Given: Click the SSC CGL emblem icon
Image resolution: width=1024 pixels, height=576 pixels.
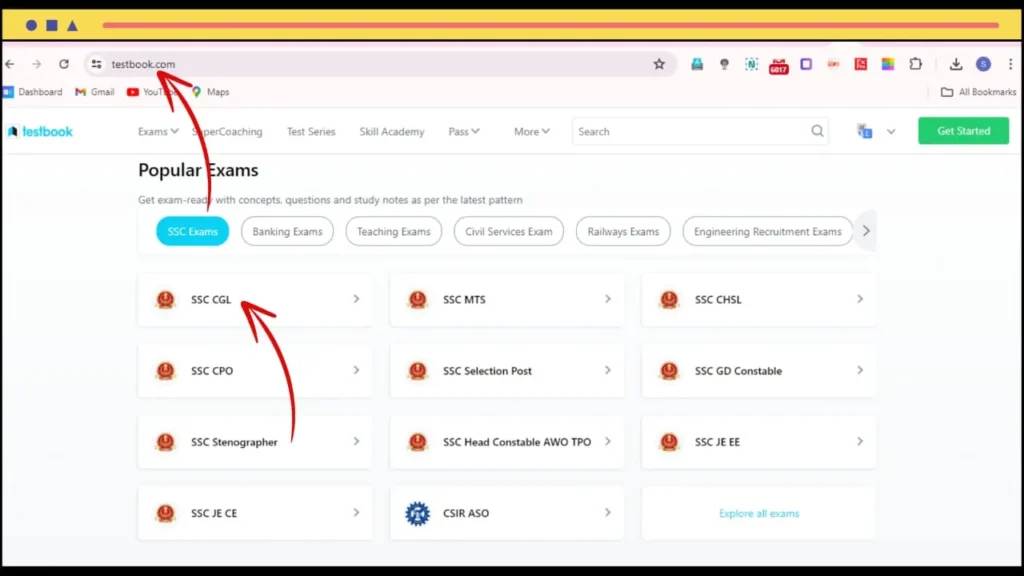Looking at the screenshot, I should click(165, 299).
